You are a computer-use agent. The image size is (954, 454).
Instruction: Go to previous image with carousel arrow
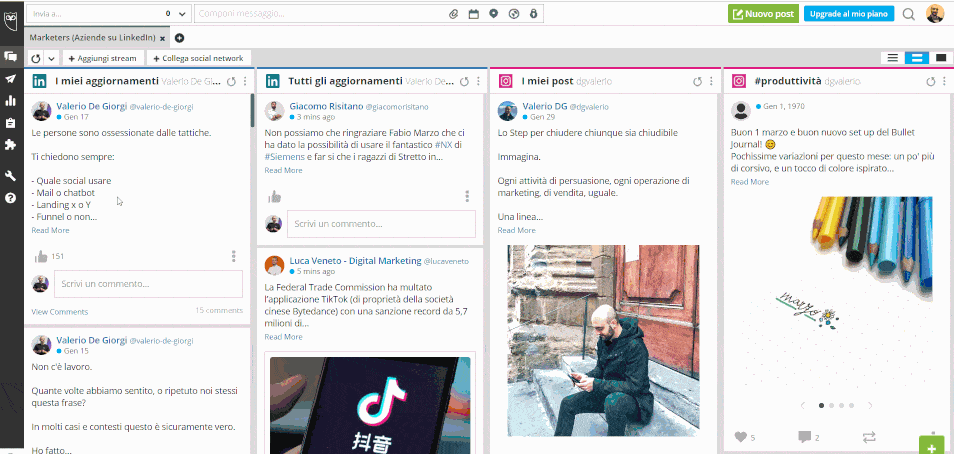pos(803,405)
